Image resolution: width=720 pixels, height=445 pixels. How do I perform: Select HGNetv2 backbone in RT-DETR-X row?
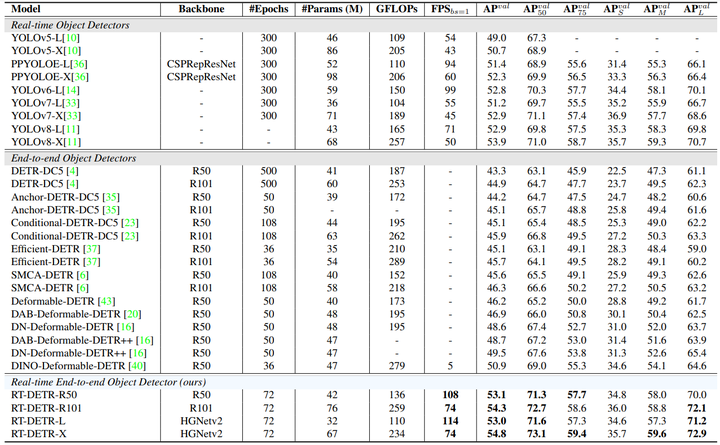(201, 434)
